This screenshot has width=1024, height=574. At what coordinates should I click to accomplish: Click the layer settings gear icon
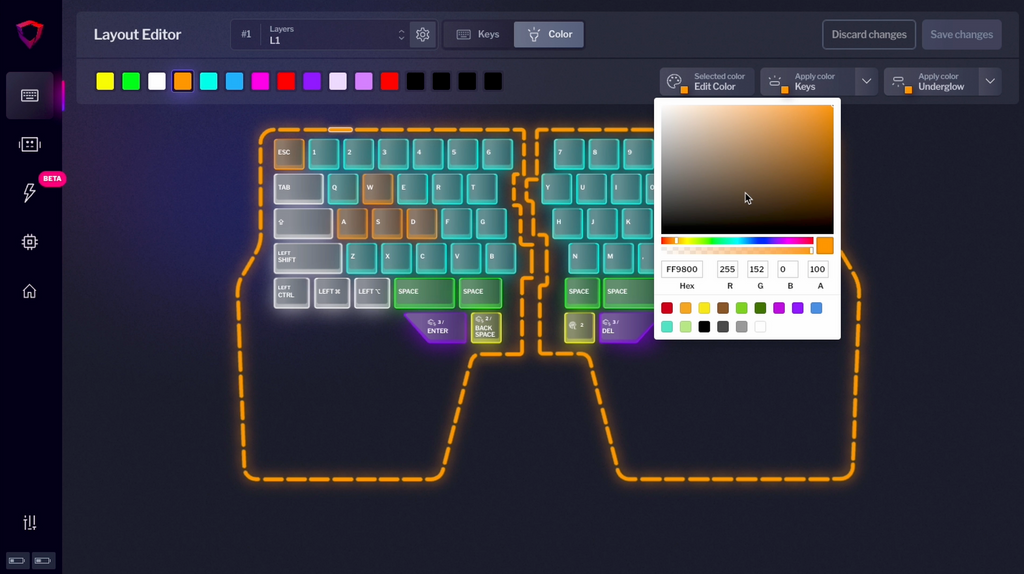(423, 35)
